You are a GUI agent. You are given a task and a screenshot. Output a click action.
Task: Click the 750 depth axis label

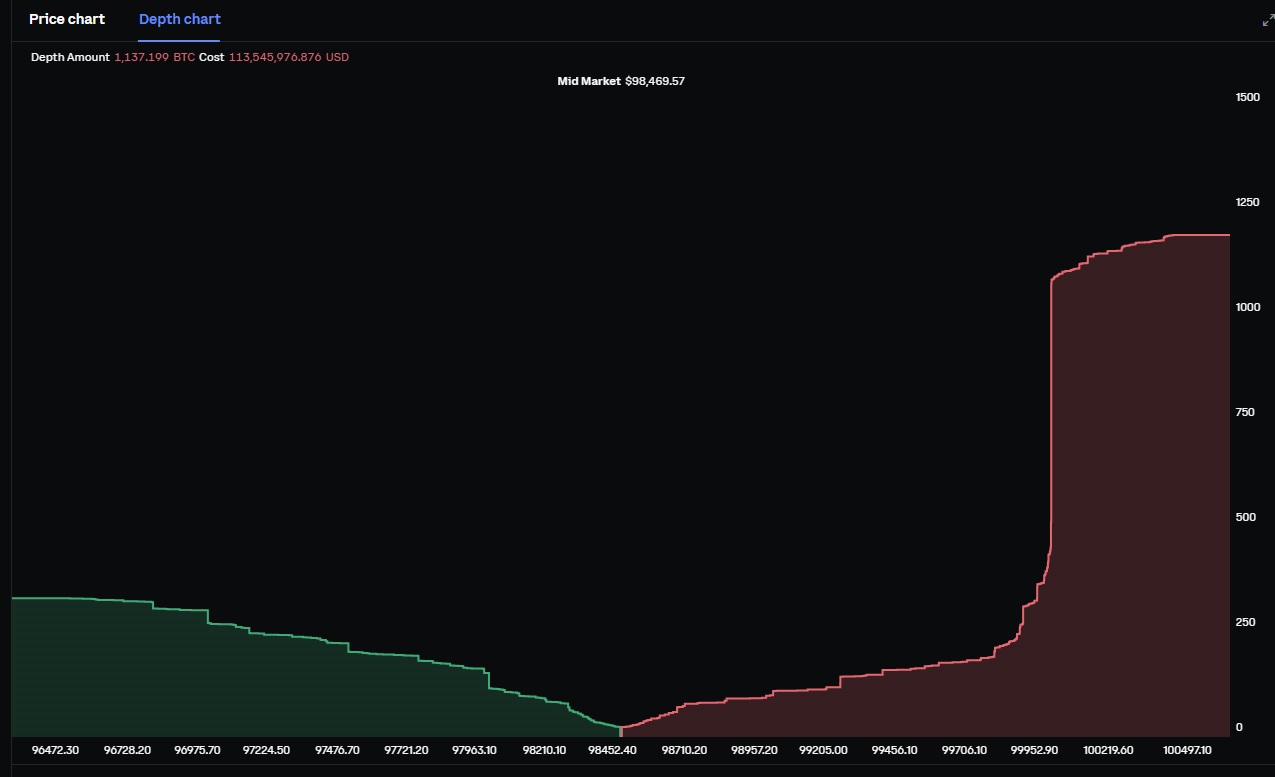coord(1245,412)
